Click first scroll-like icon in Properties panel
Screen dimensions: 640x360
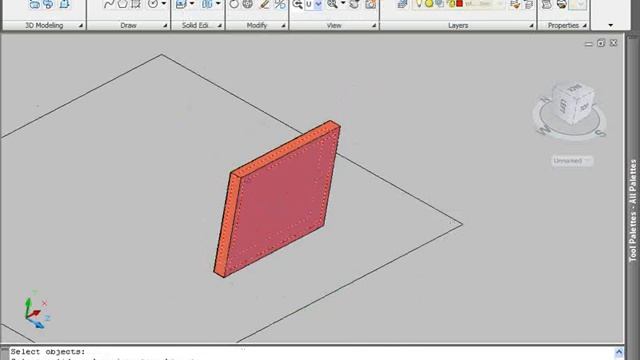(x=547, y=4)
